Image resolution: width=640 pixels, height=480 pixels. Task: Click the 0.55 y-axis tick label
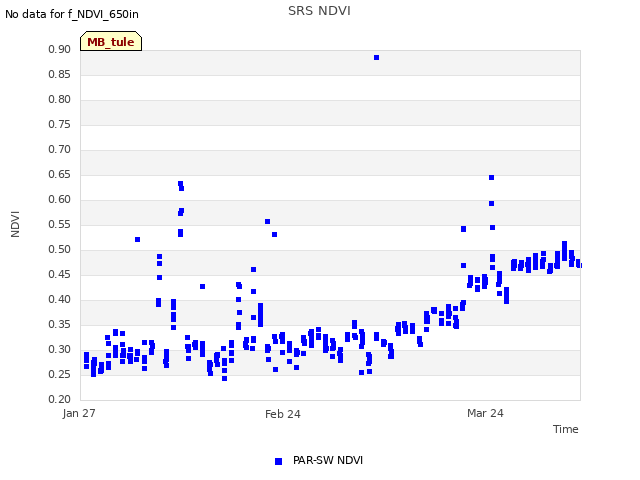coord(60,224)
